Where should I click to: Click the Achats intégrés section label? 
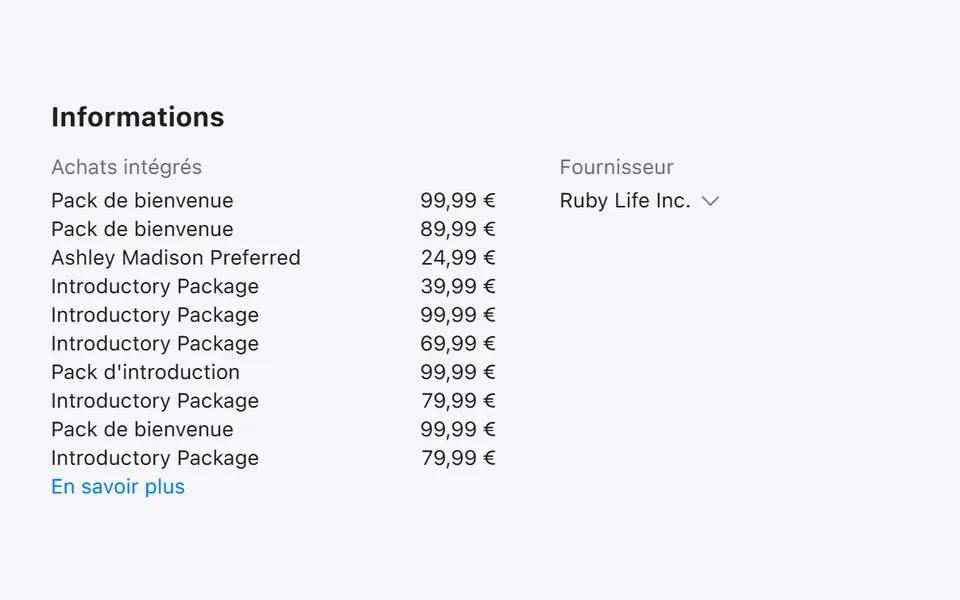point(127,167)
